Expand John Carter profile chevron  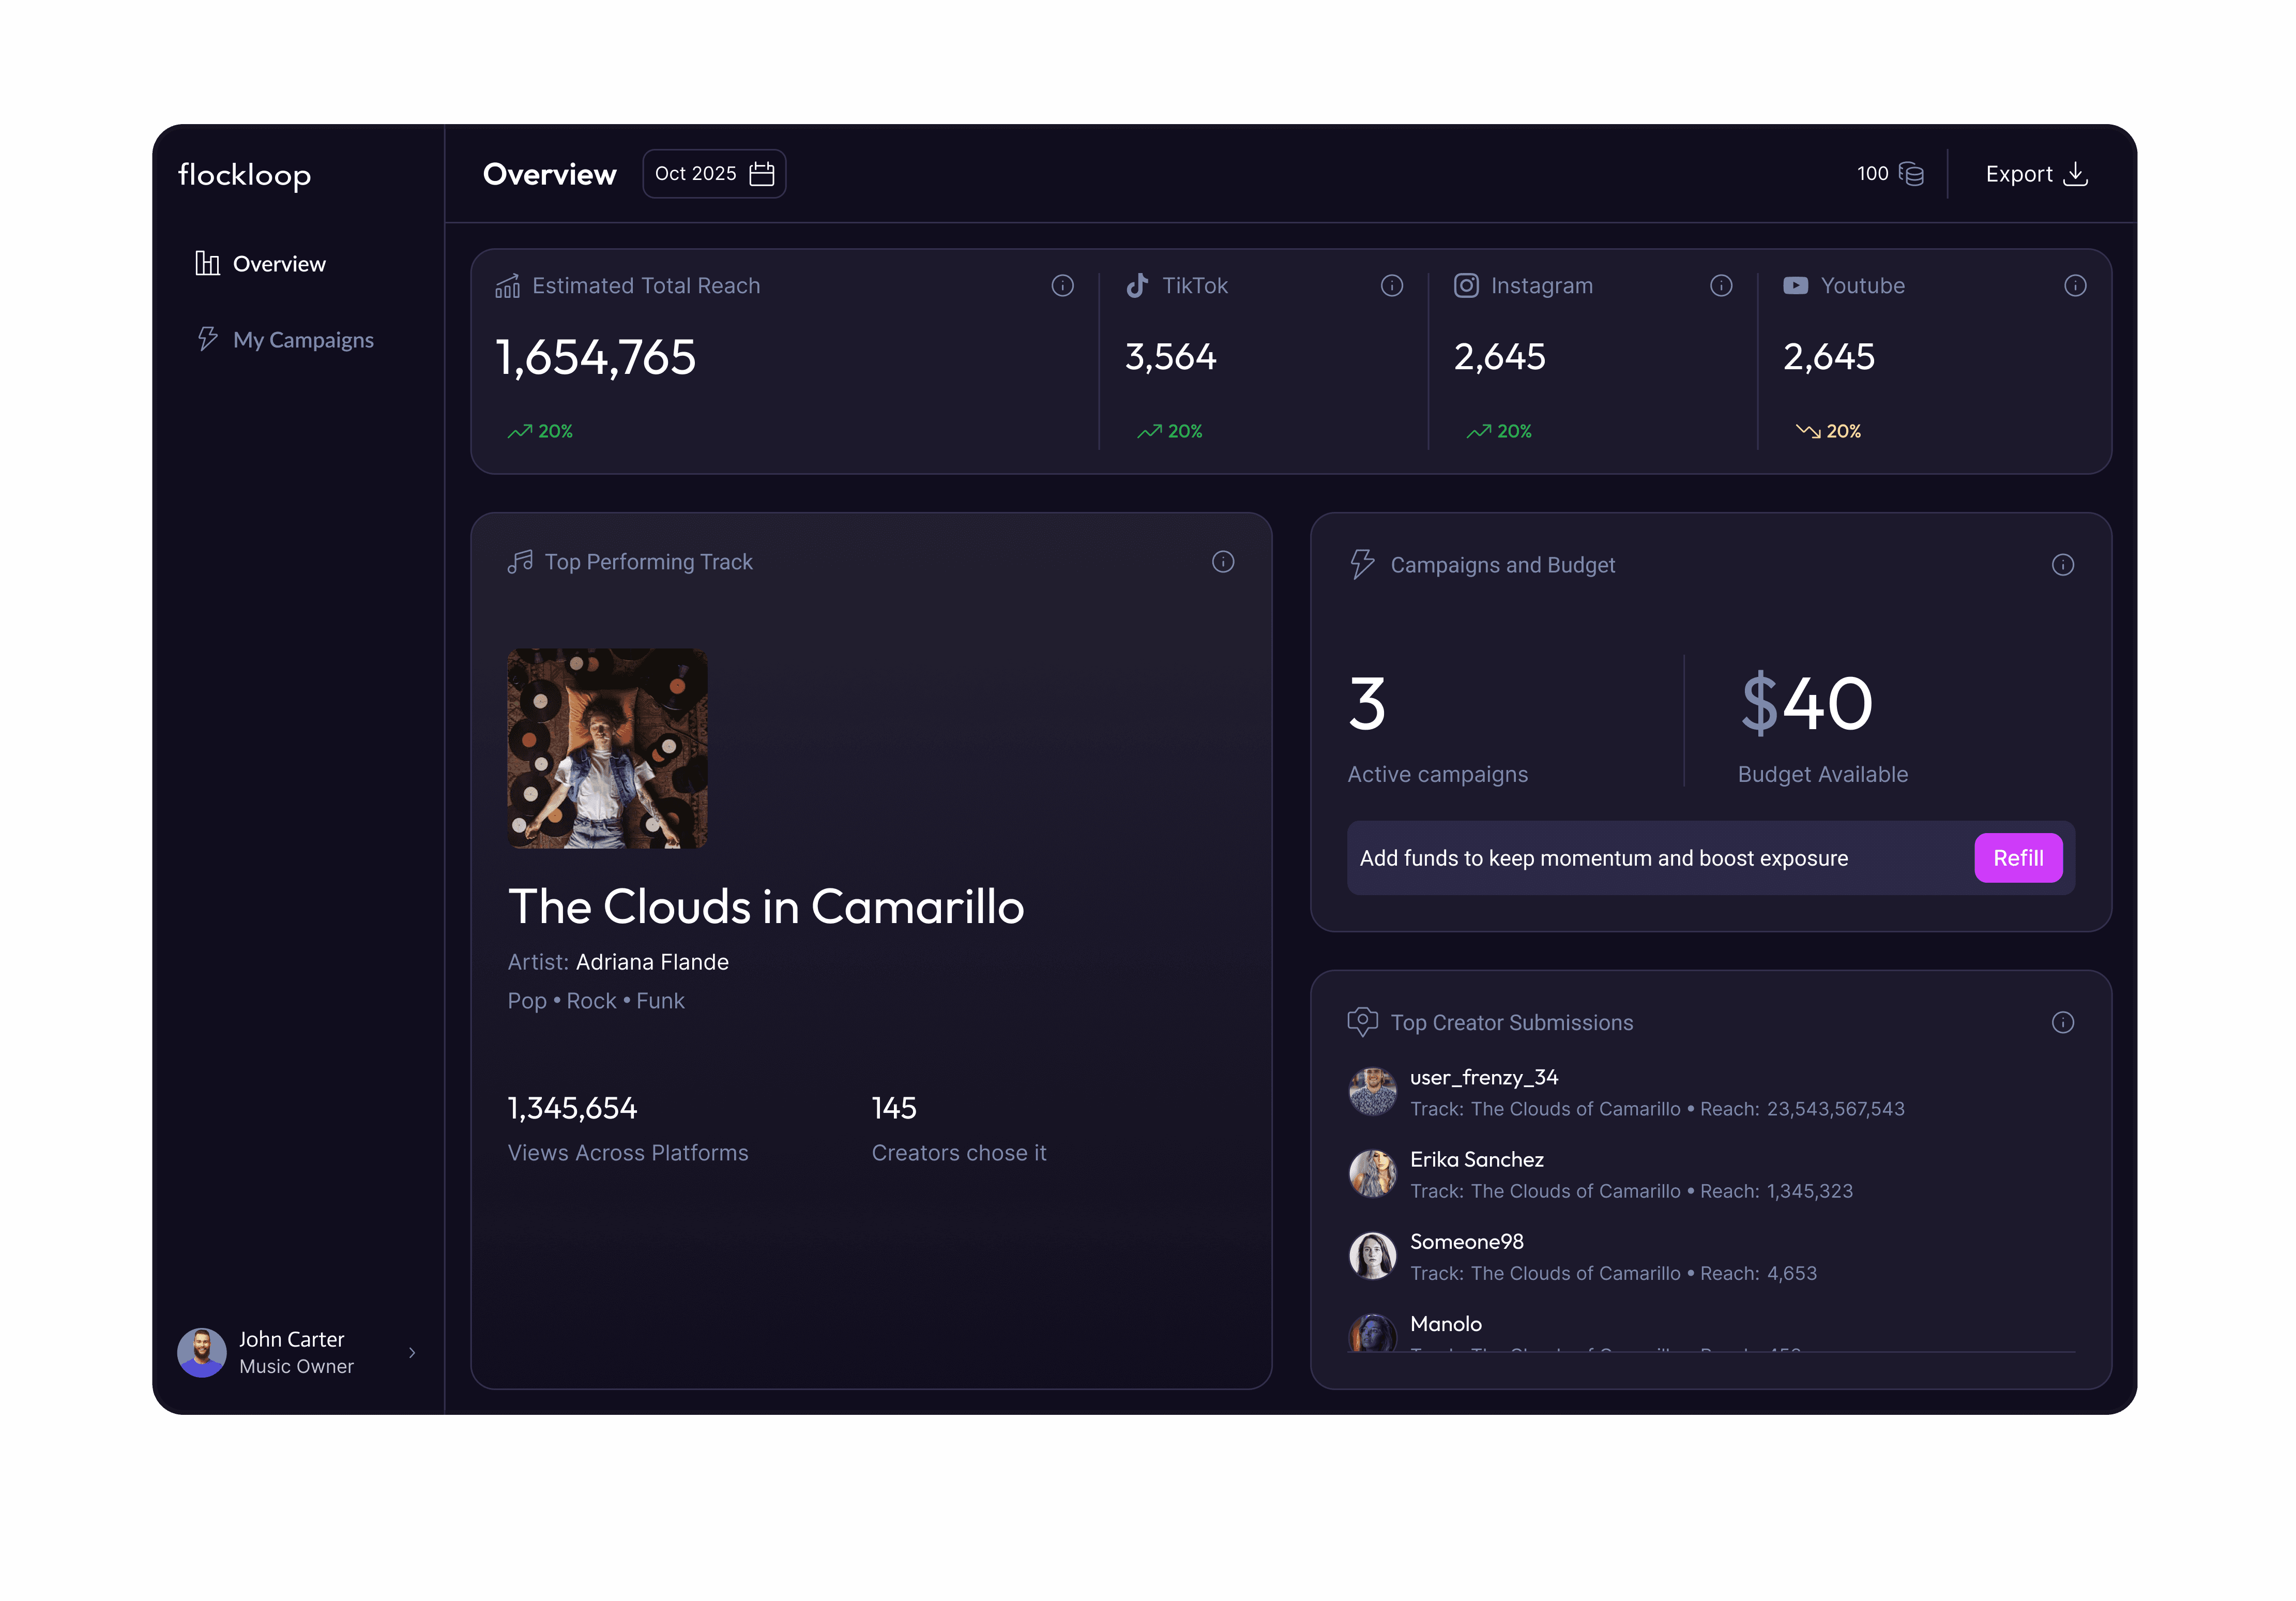pos(412,1352)
